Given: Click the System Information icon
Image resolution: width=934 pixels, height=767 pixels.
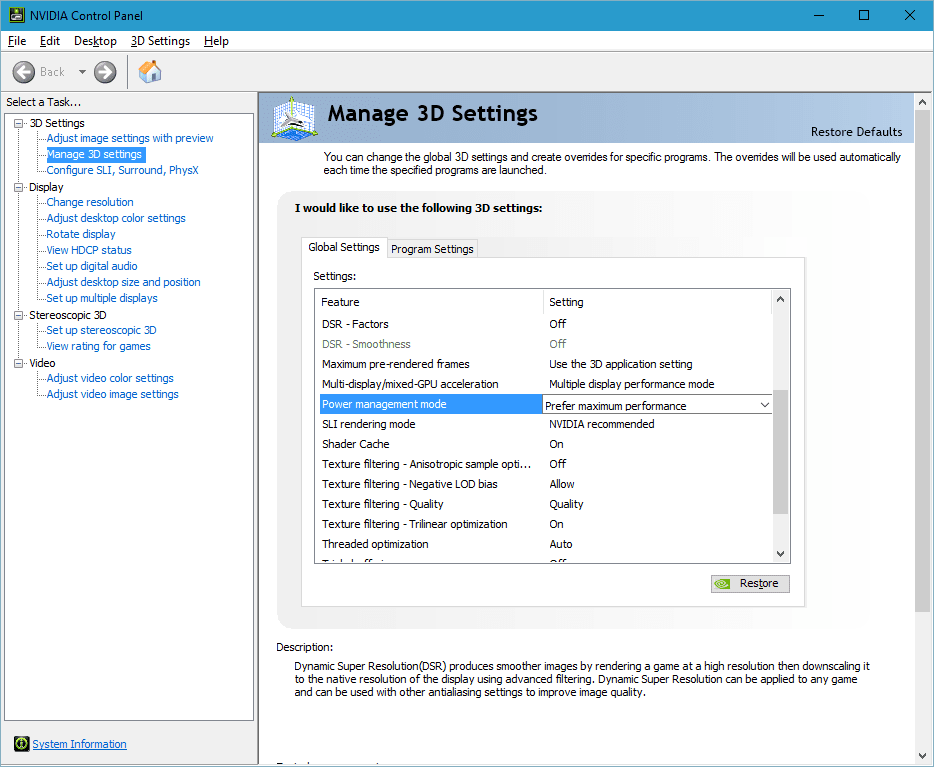Looking at the screenshot, I should pos(21,743).
